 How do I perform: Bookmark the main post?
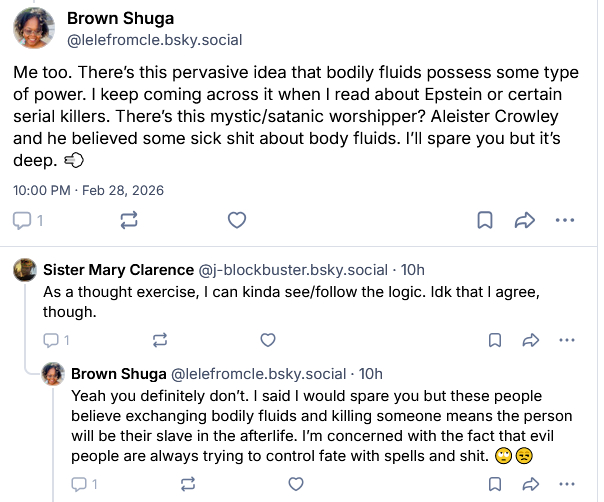483,220
